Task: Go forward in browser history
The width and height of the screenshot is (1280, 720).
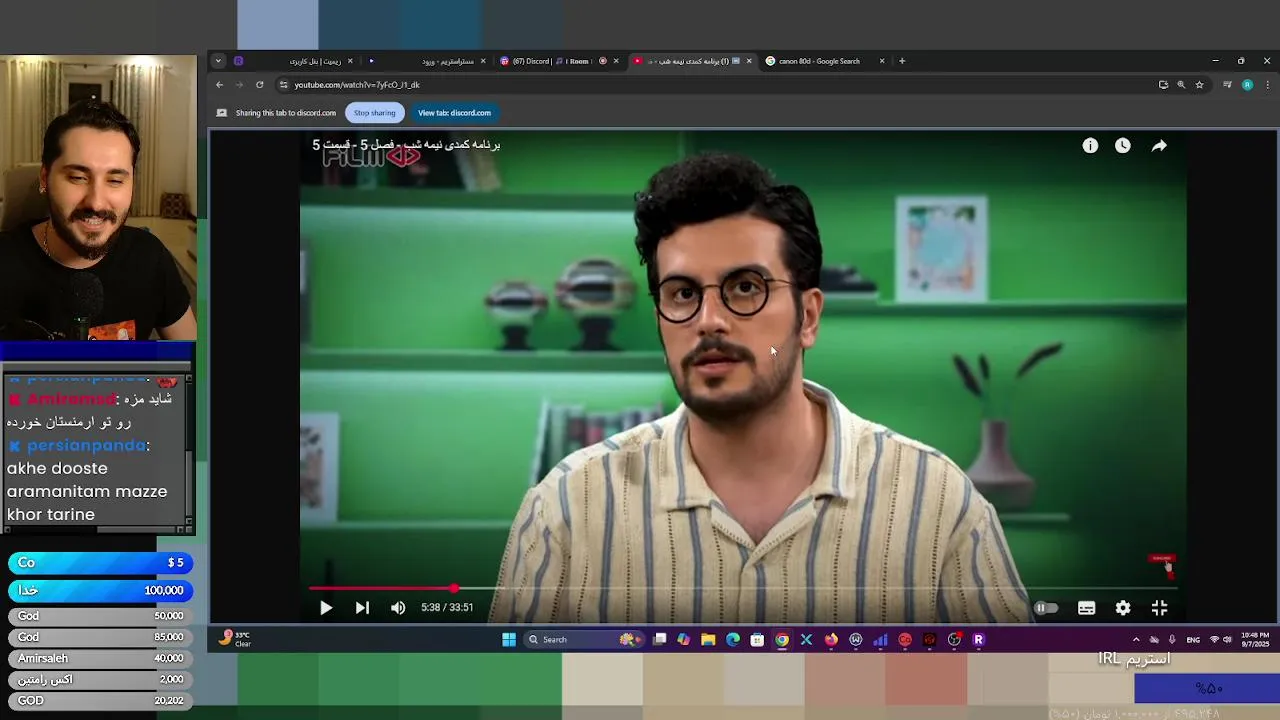Action: pyautogui.click(x=240, y=85)
